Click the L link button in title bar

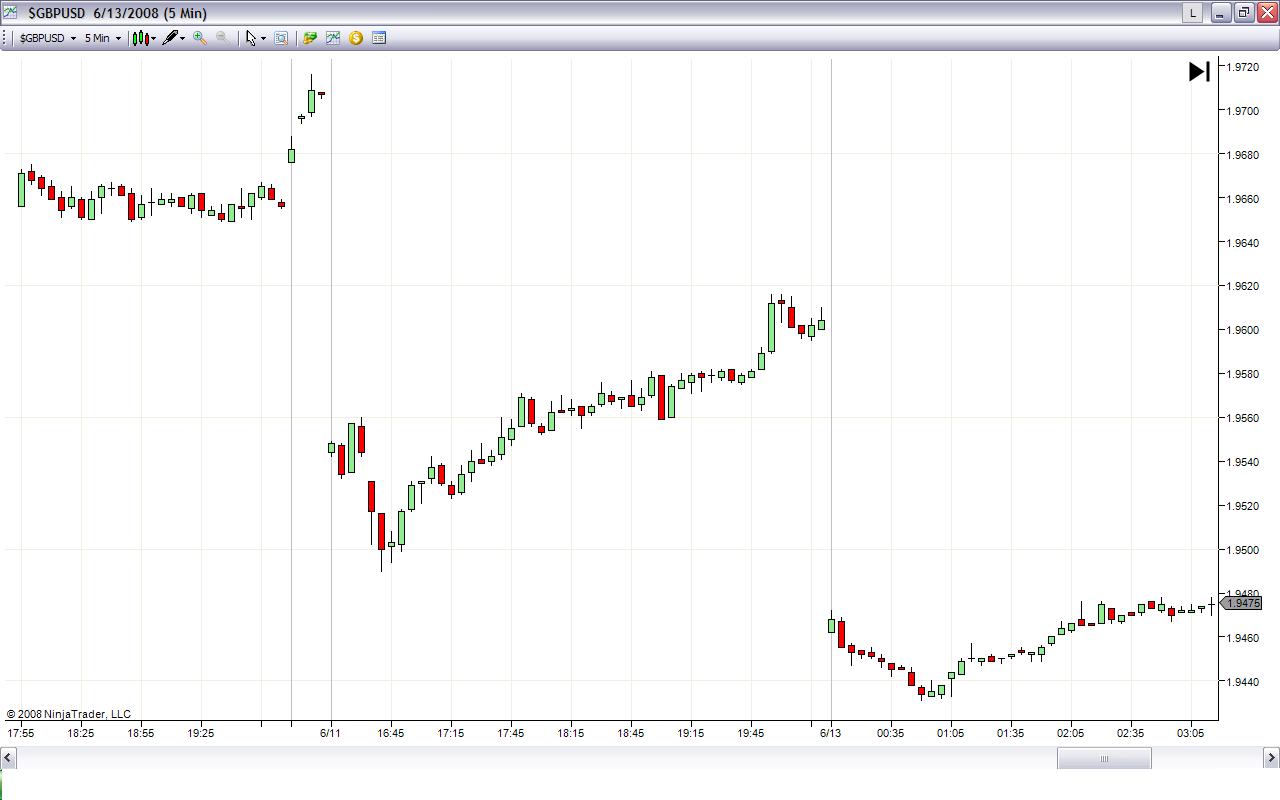click(1192, 13)
